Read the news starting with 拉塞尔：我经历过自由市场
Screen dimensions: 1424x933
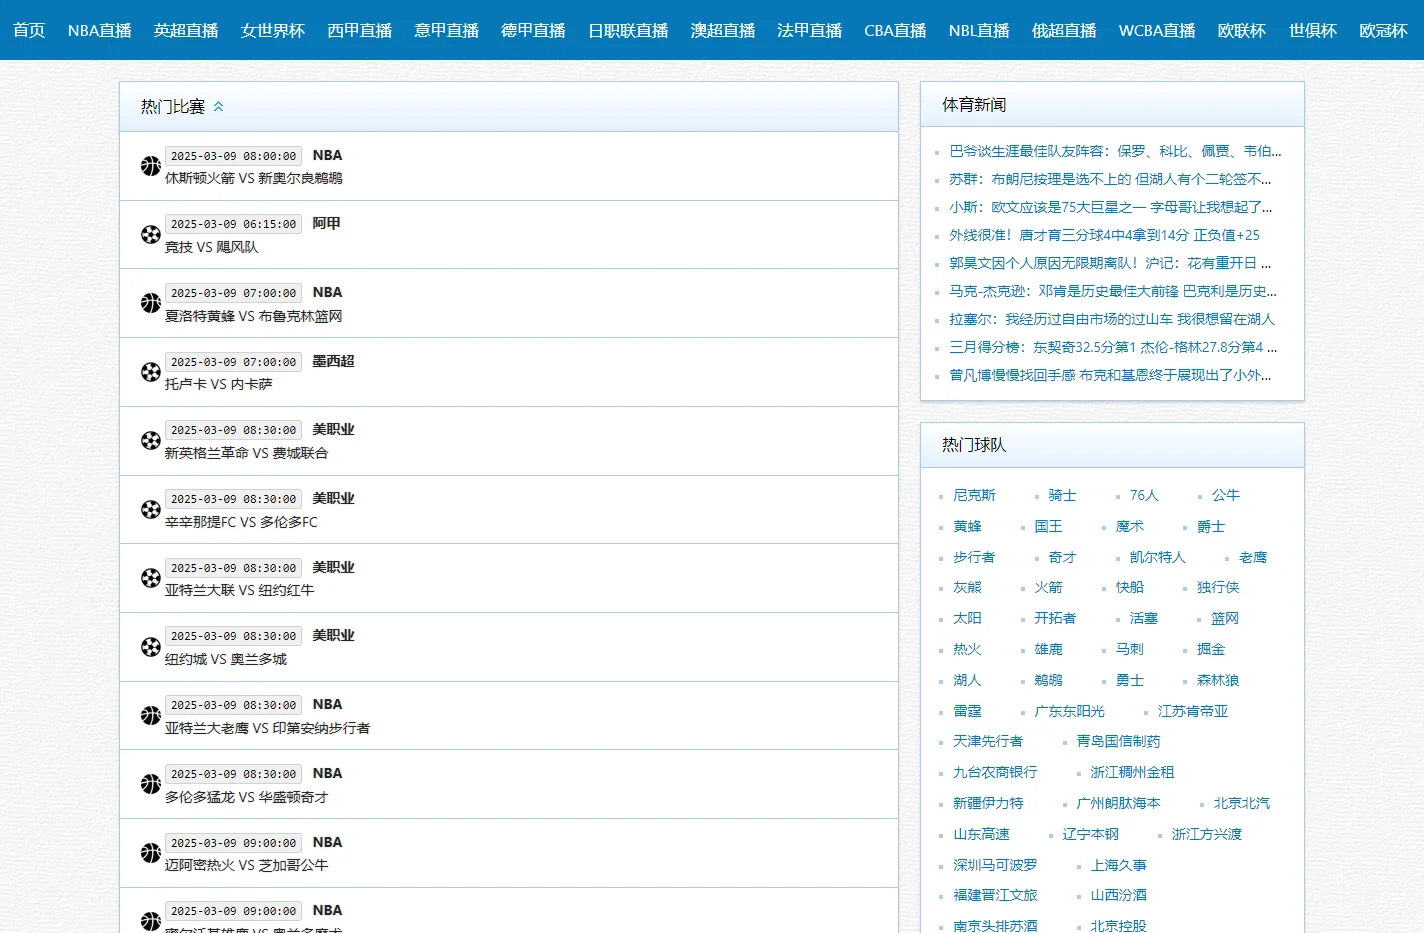(x=1112, y=319)
